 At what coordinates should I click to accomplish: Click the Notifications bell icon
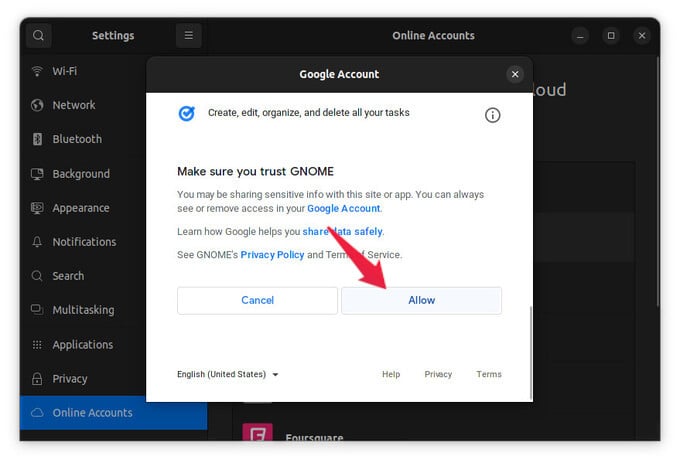pos(37,242)
